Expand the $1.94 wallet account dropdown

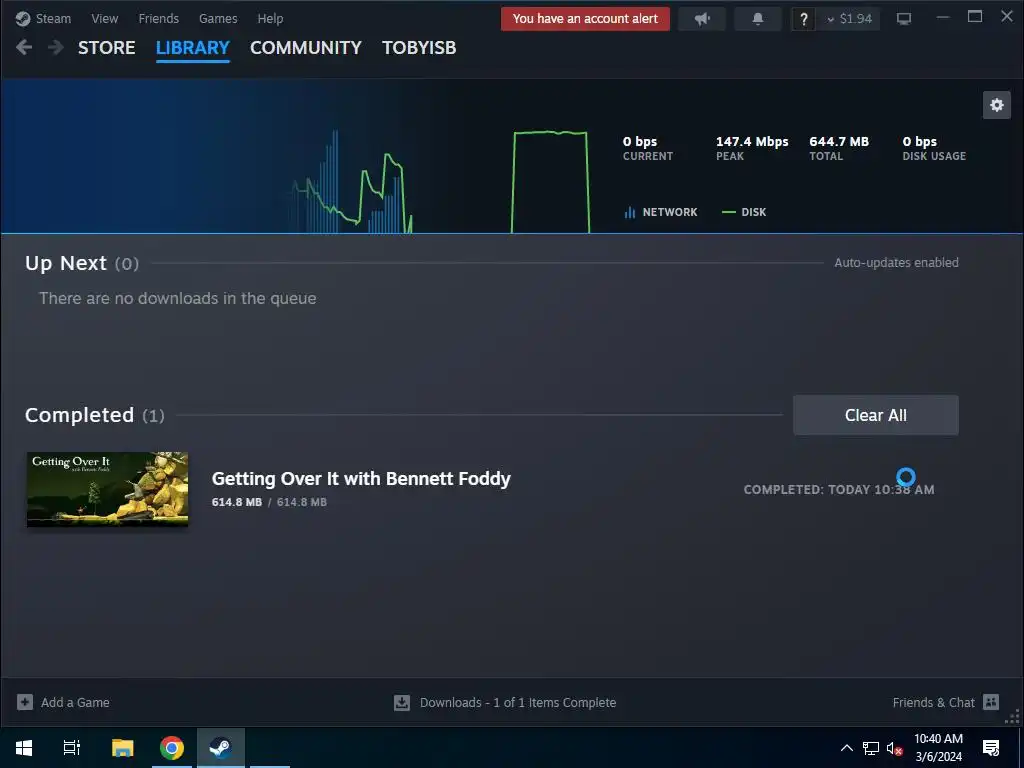(849, 19)
